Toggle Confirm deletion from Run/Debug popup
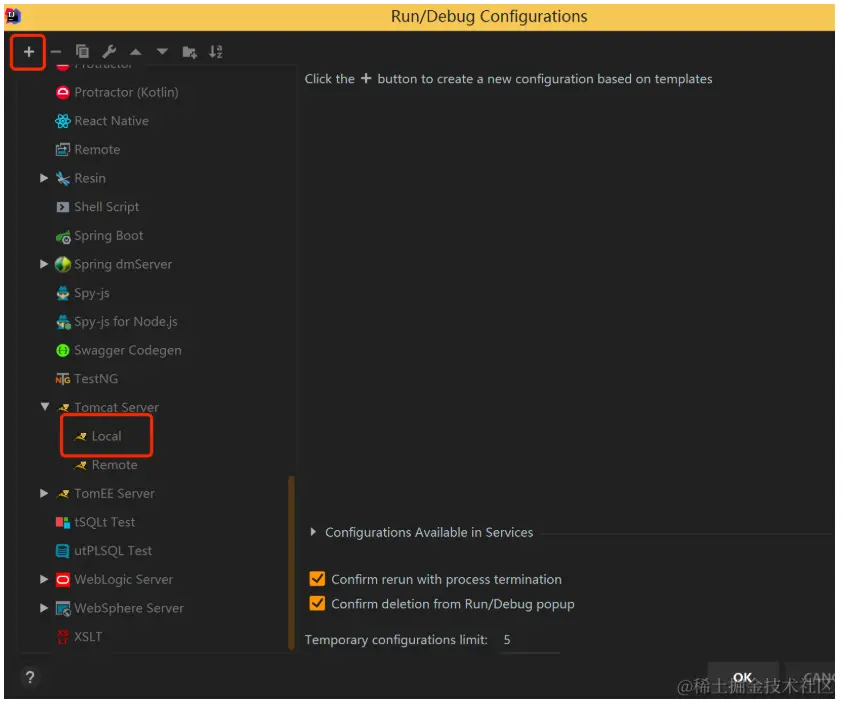842x704 pixels. point(317,603)
